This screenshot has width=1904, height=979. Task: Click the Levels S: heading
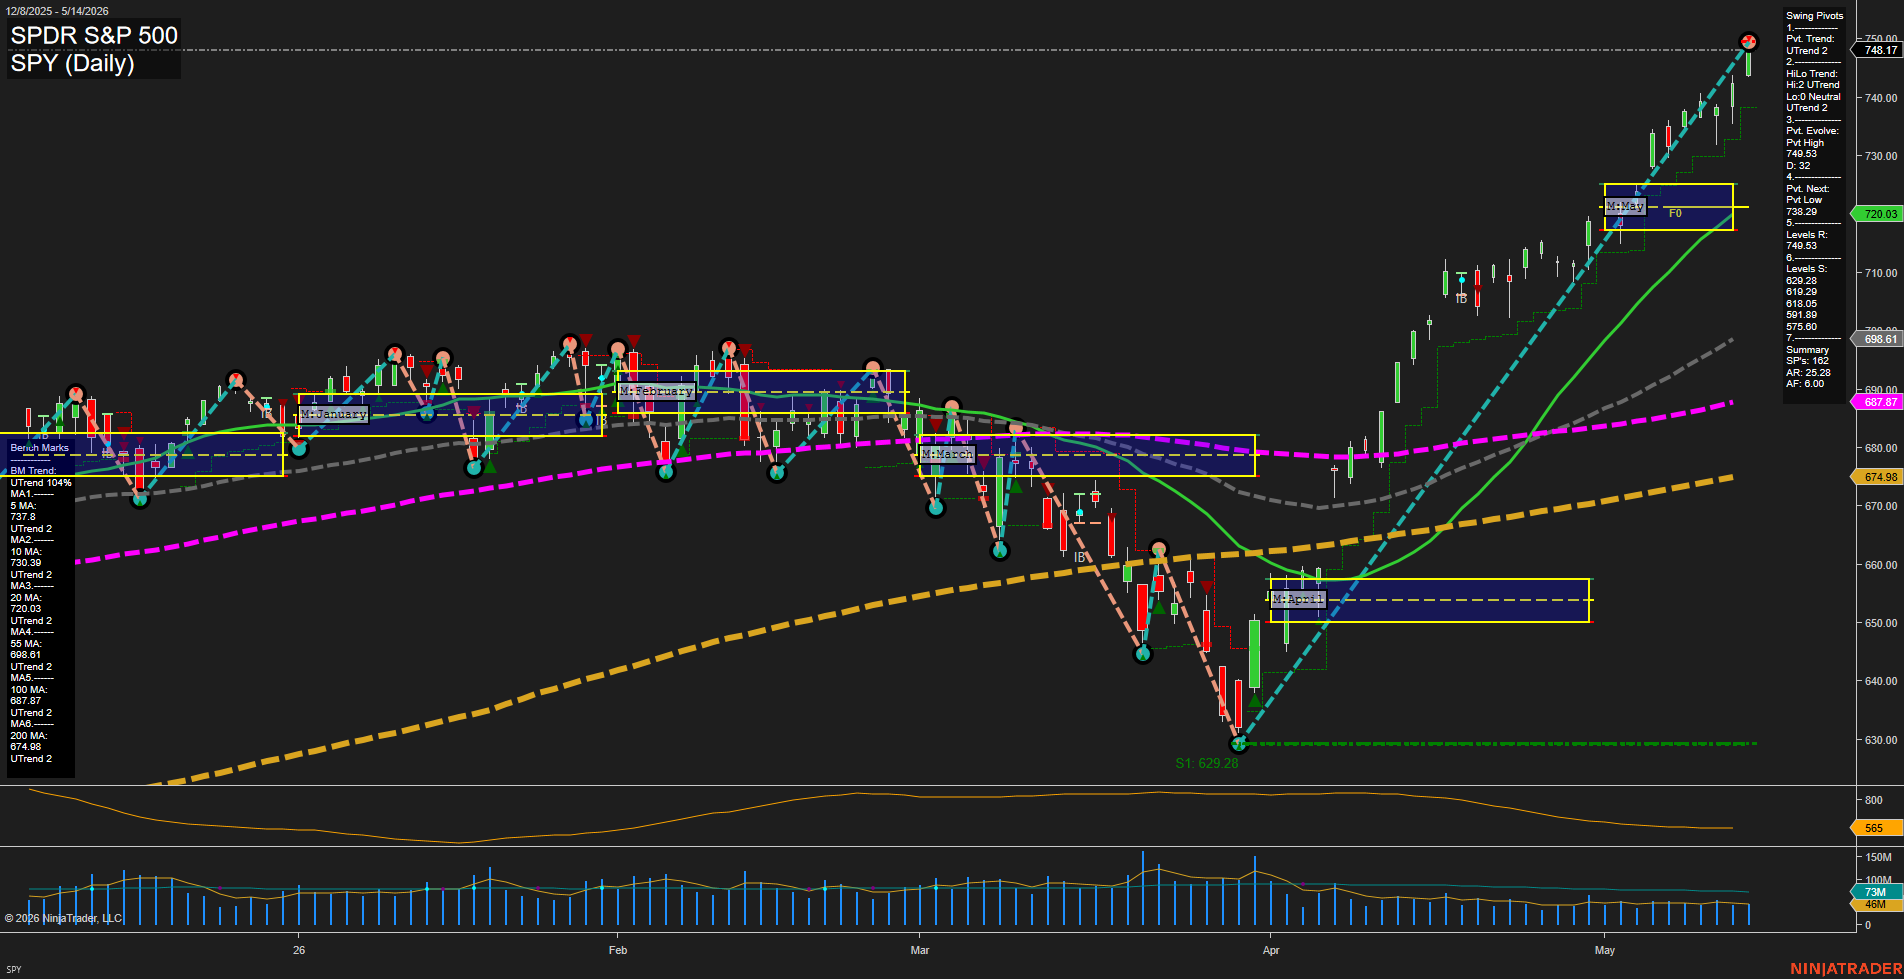click(1806, 269)
